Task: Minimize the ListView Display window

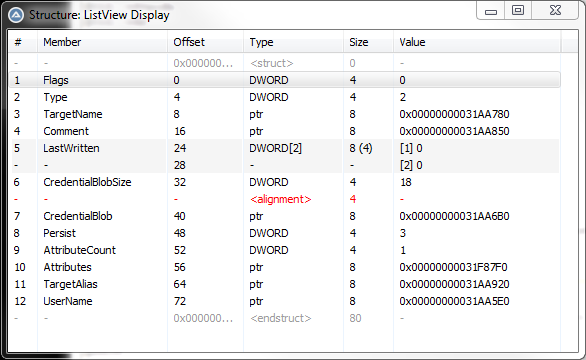Action: 491,10
